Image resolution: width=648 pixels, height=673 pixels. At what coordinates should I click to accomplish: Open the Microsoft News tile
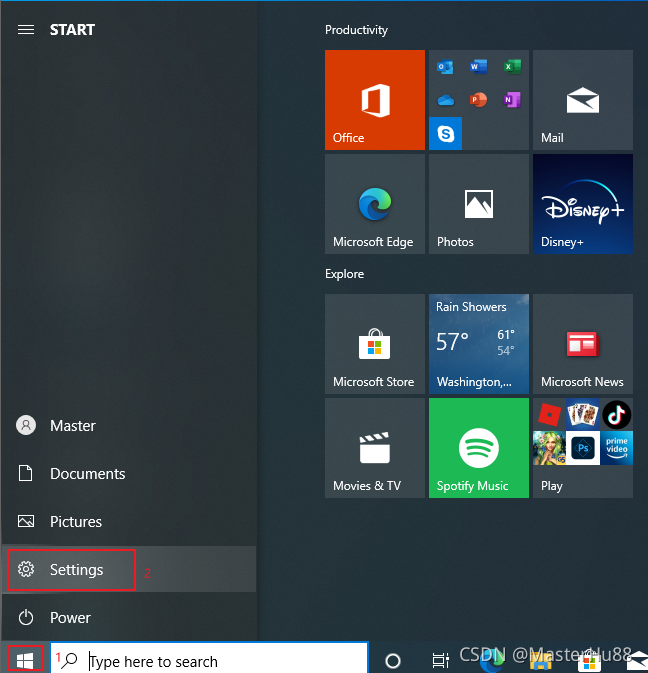coord(583,344)
